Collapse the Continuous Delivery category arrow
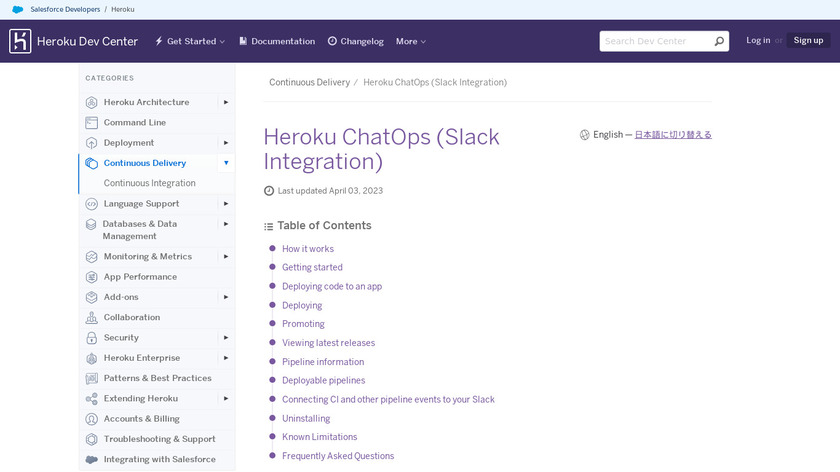Image resolution: width=840 pixels, height=472 pixels. [x=226, y=163]
